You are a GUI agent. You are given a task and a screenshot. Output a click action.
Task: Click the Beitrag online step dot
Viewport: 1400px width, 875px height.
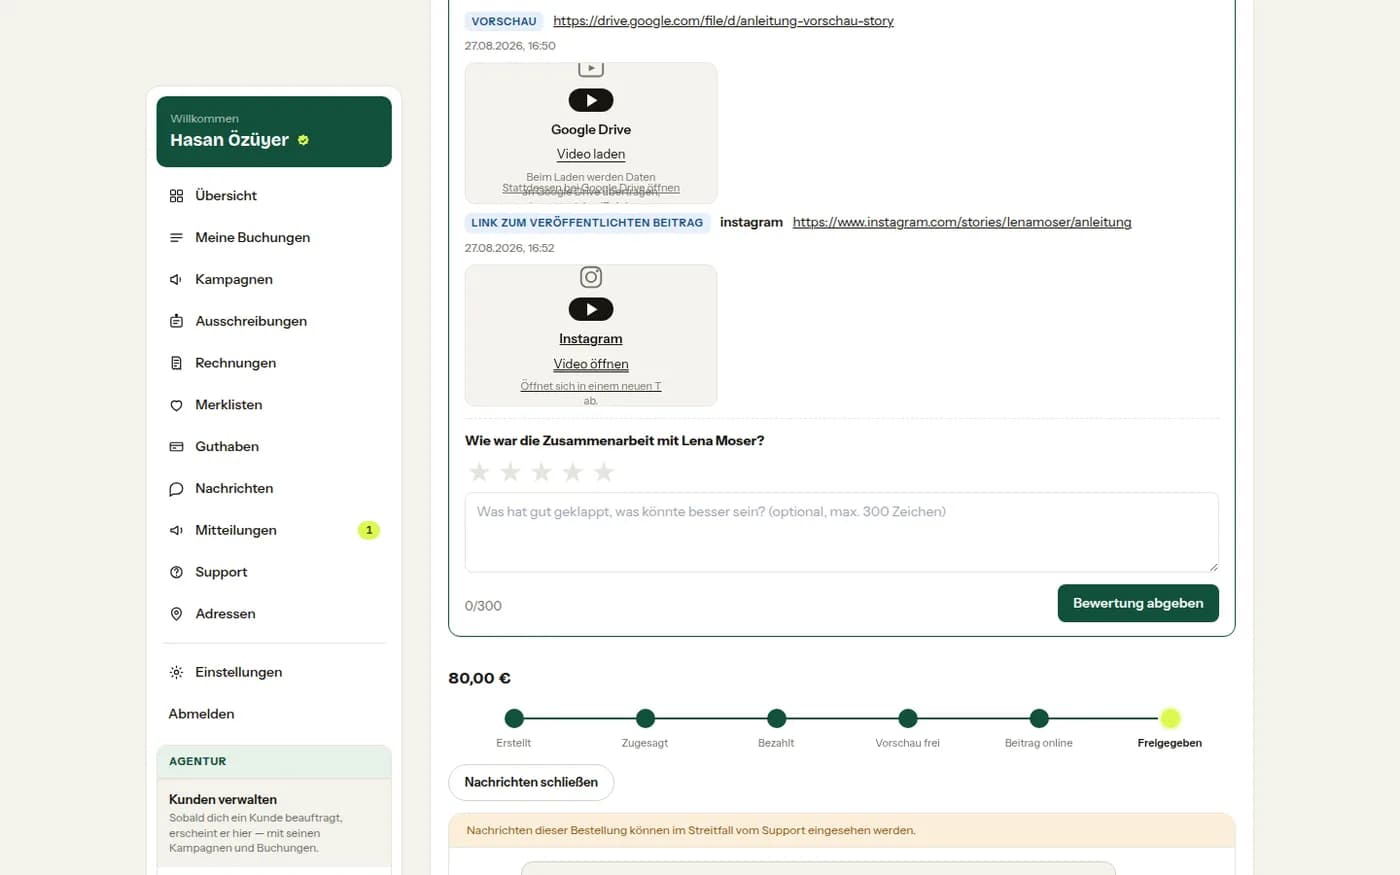[x=1039, y=718]
